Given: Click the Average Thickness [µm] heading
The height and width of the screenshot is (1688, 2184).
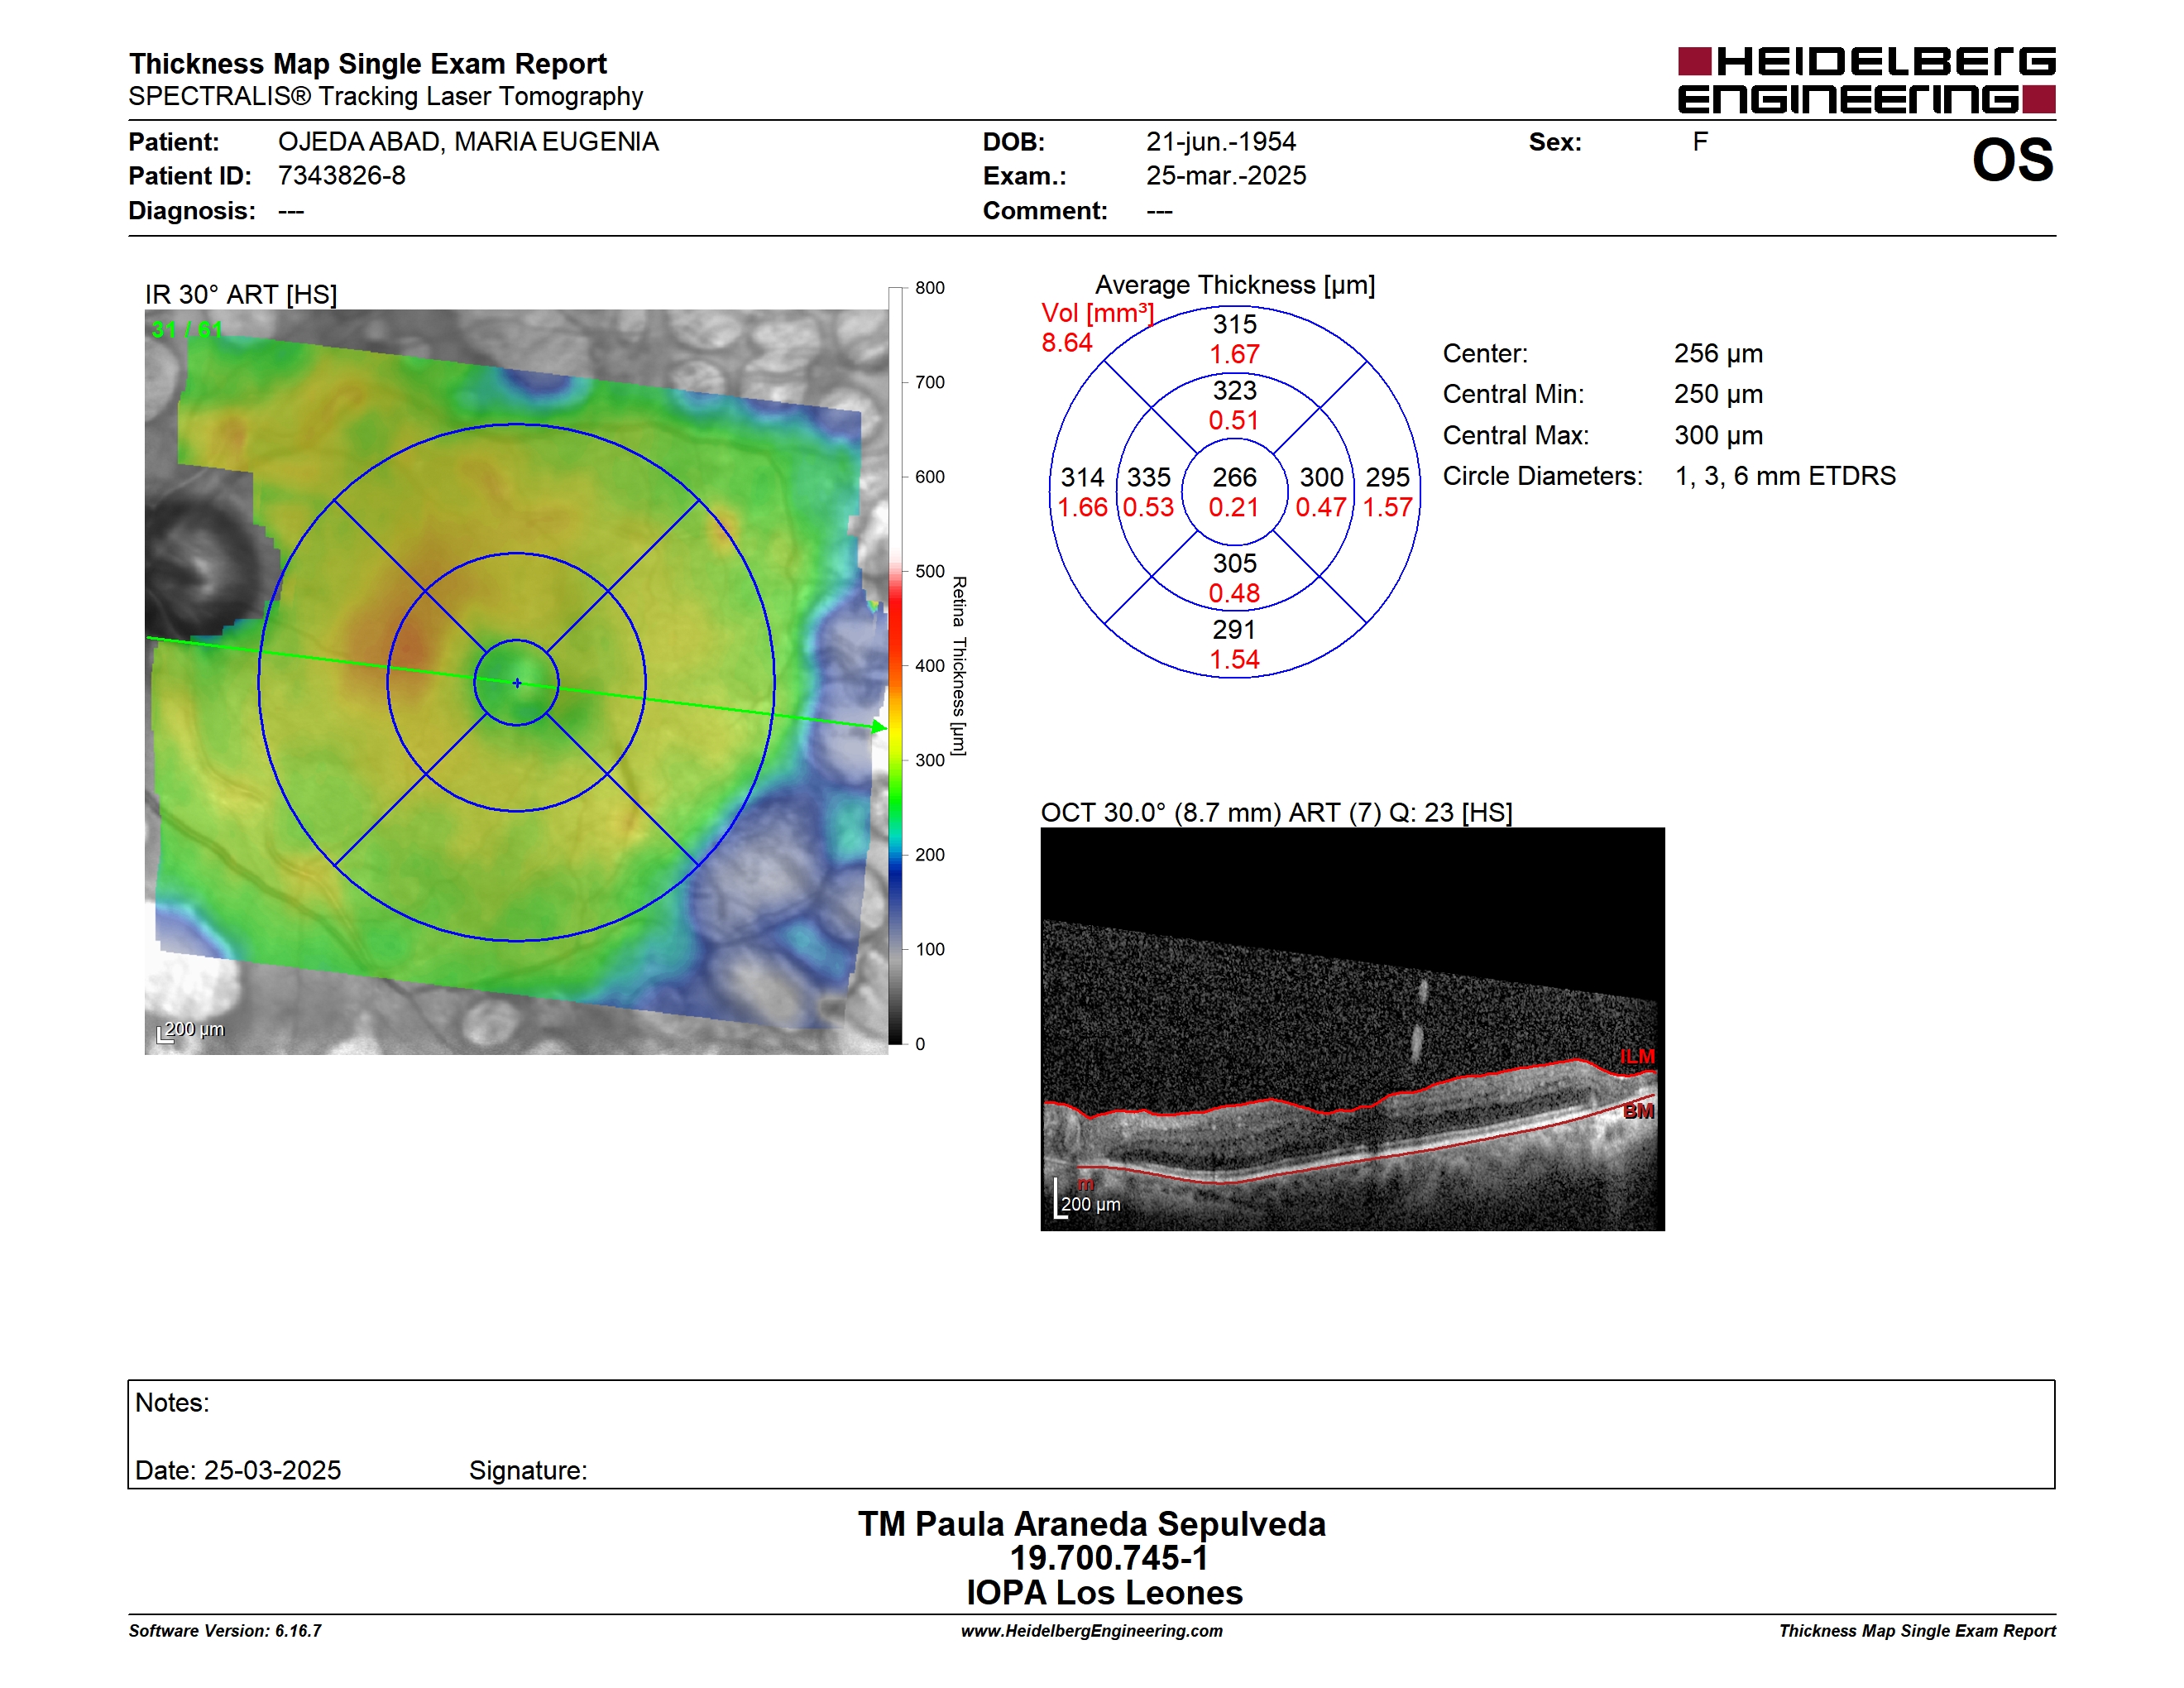Looking at the screenshot, I should click(1235, 285).
